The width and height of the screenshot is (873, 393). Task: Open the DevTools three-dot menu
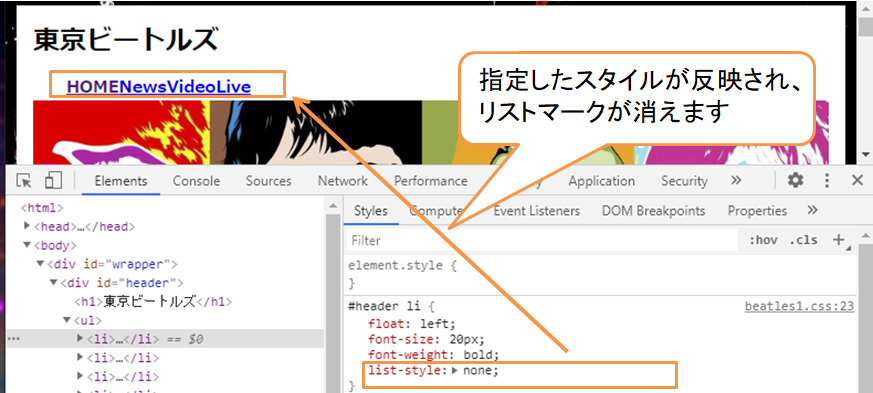pyautogui.click(x=827, y=180)
